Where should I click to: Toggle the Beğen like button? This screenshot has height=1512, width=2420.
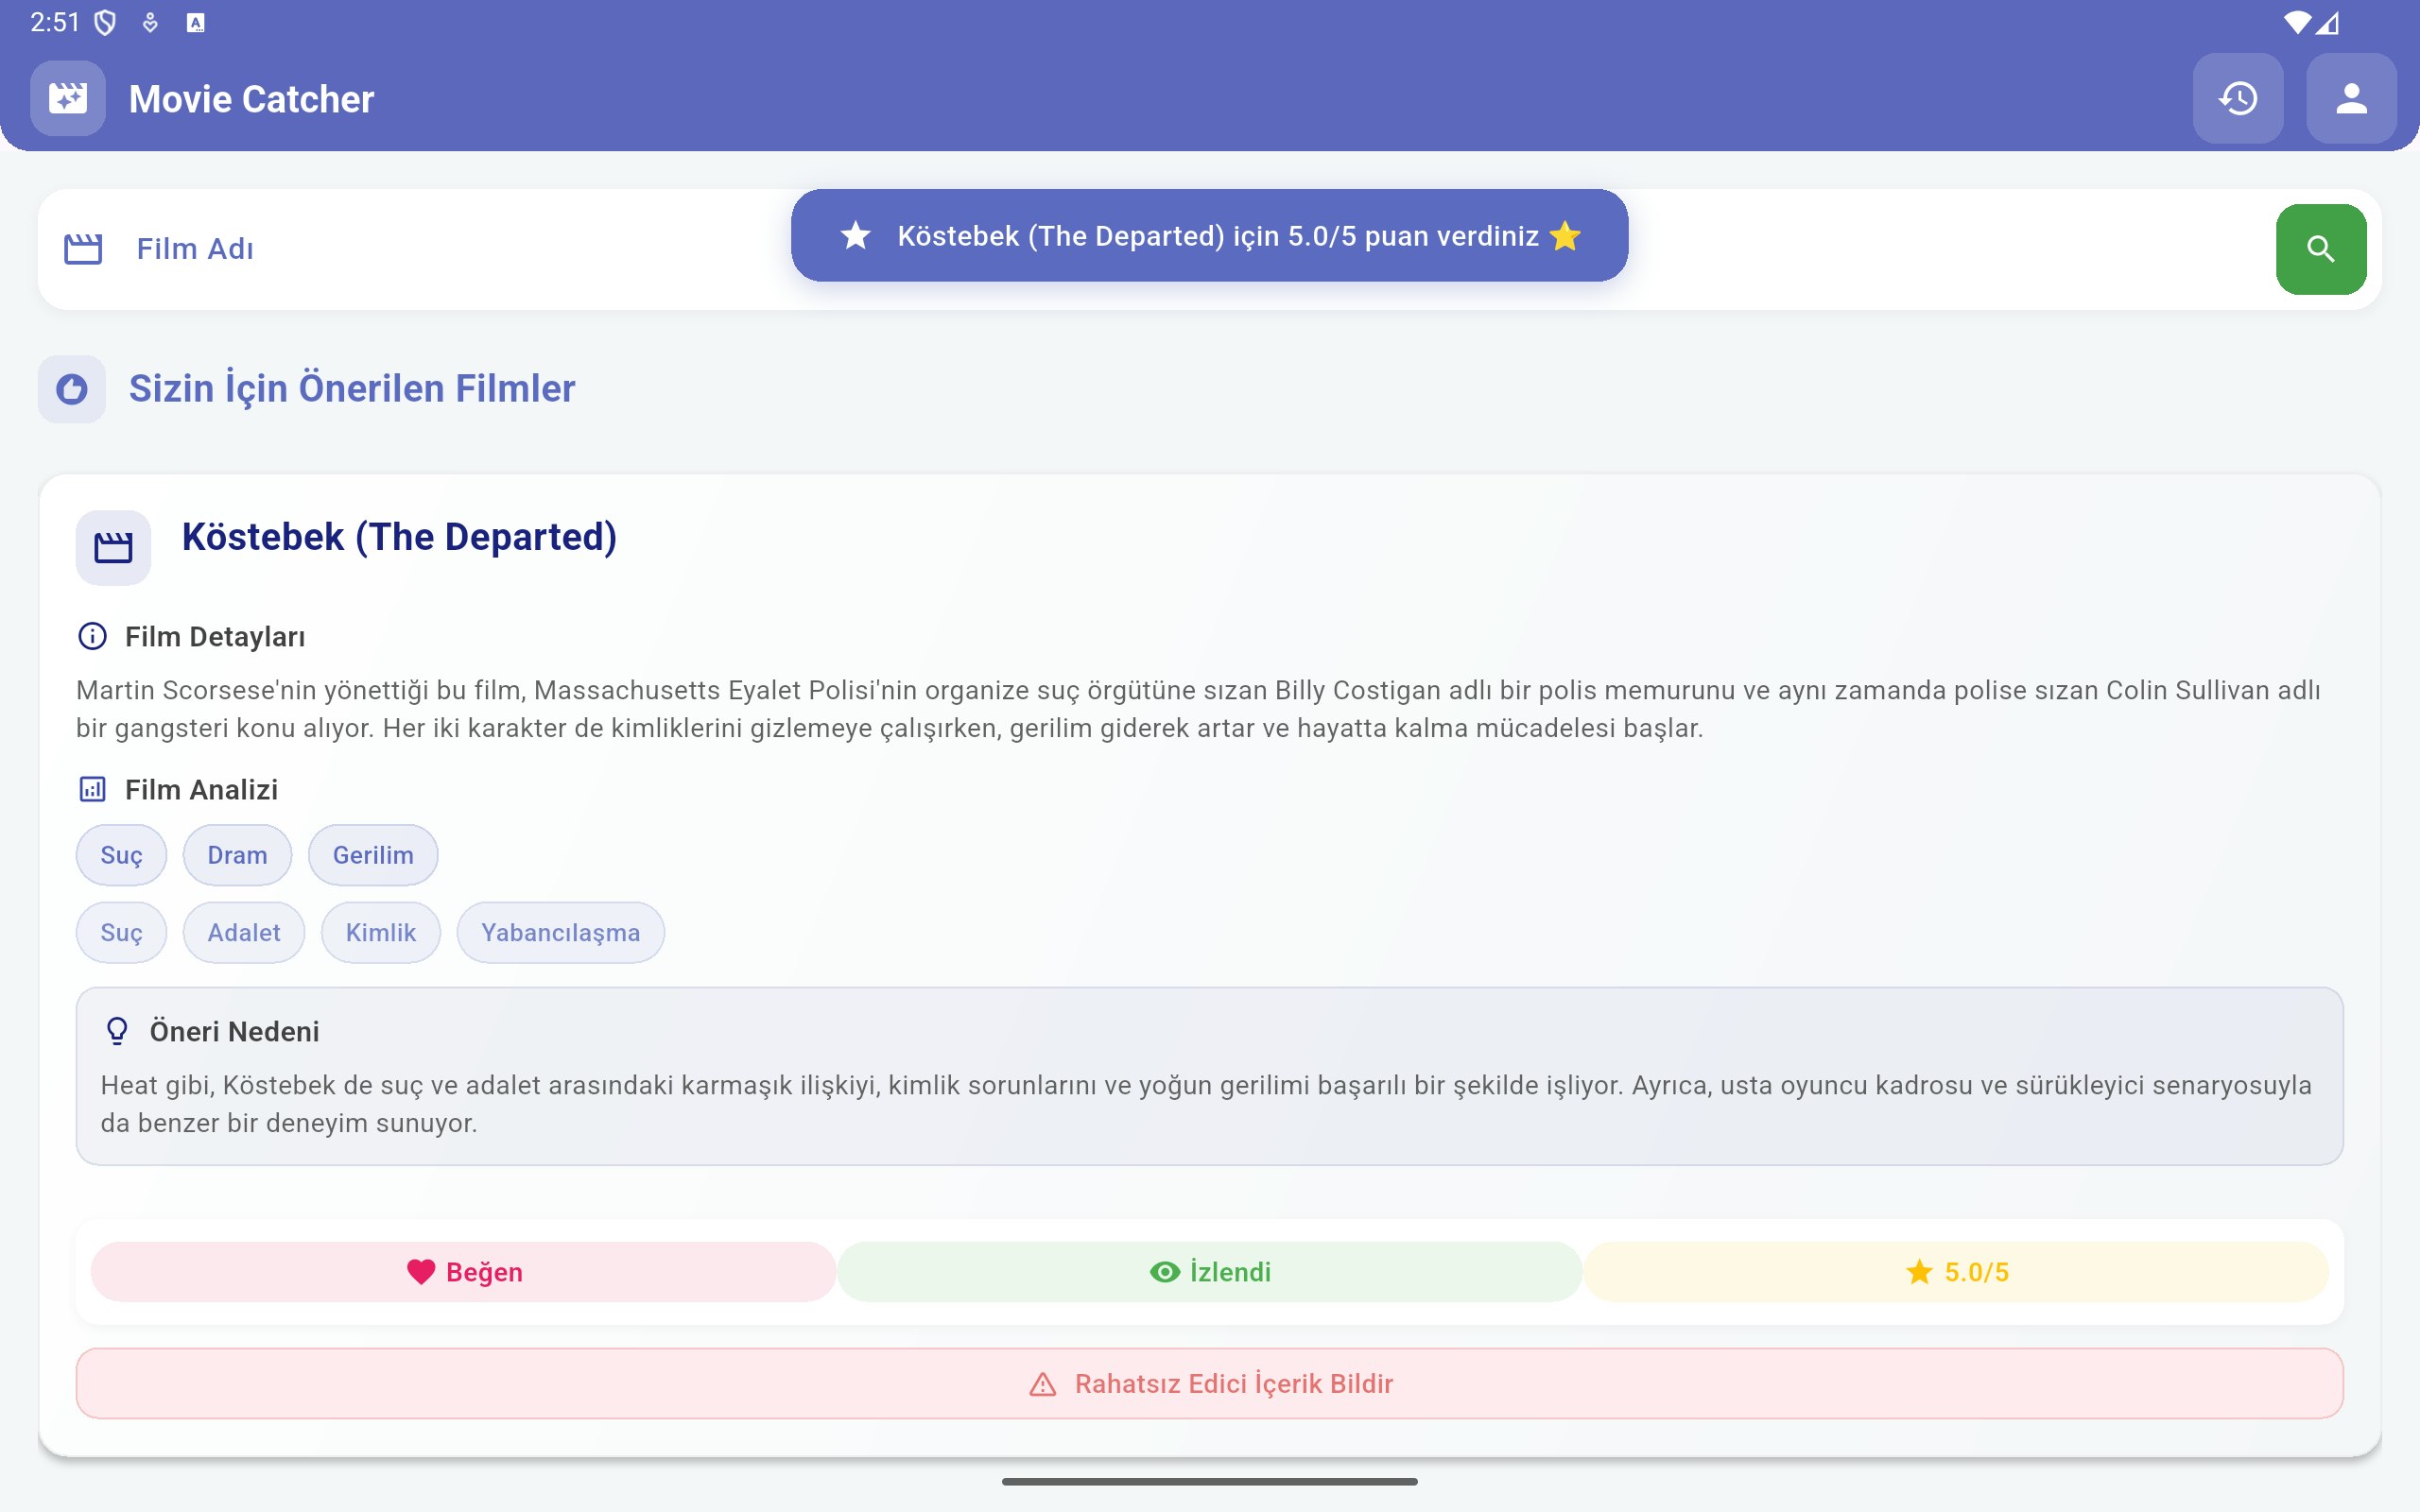(x=464, y=1272)
